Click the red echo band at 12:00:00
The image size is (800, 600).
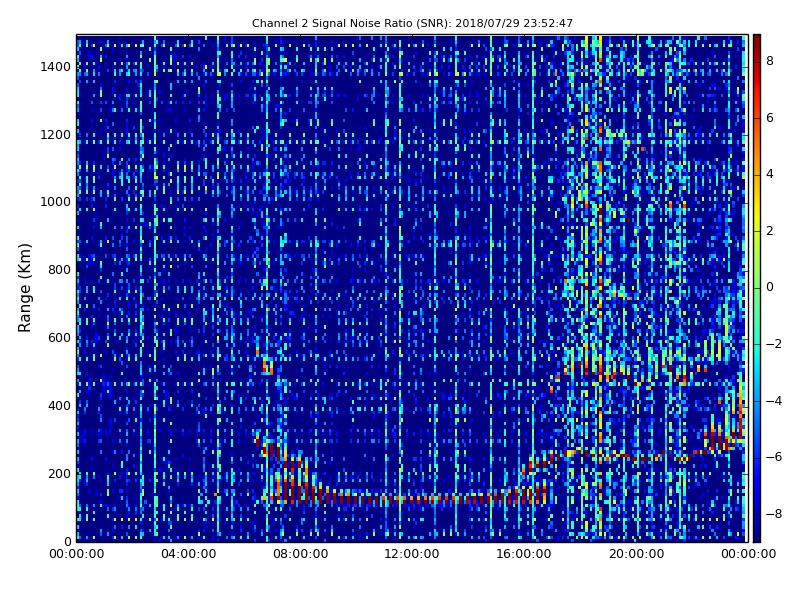[x=412, y=498]
